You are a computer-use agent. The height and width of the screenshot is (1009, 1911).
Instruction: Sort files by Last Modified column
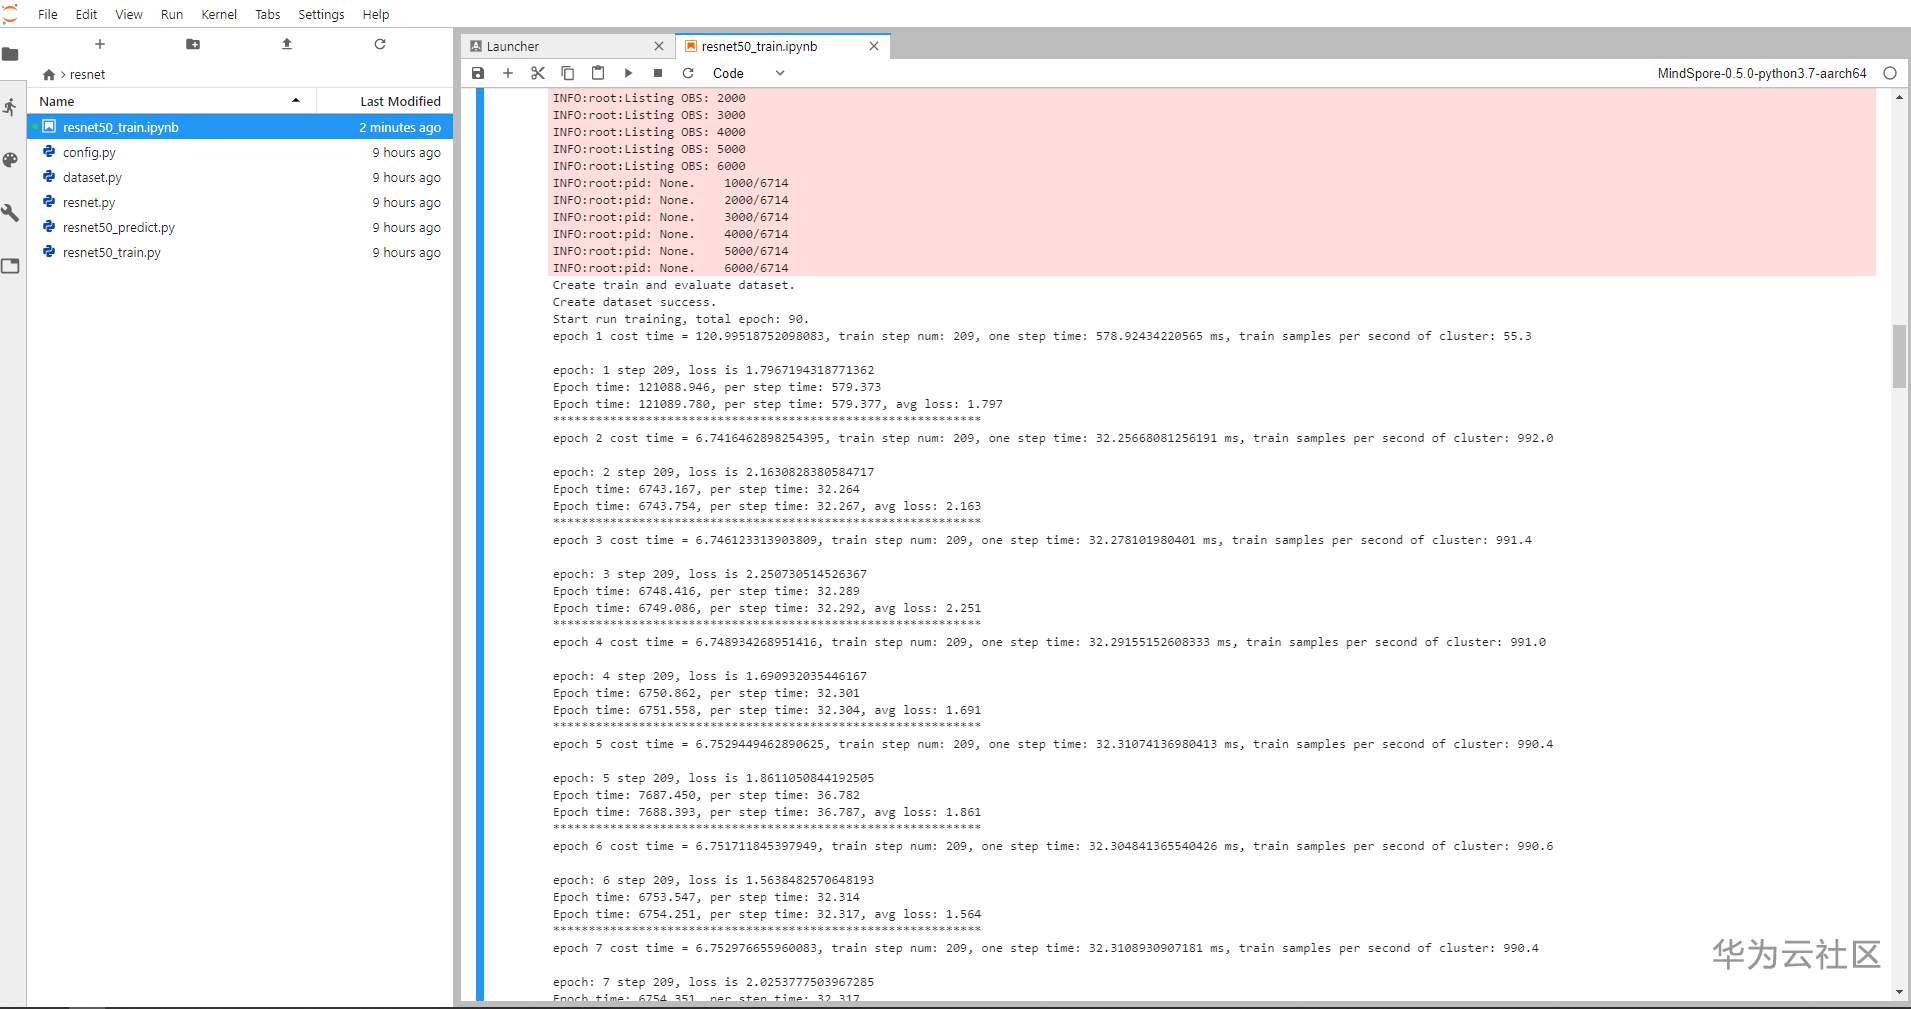tap(385, 101)
